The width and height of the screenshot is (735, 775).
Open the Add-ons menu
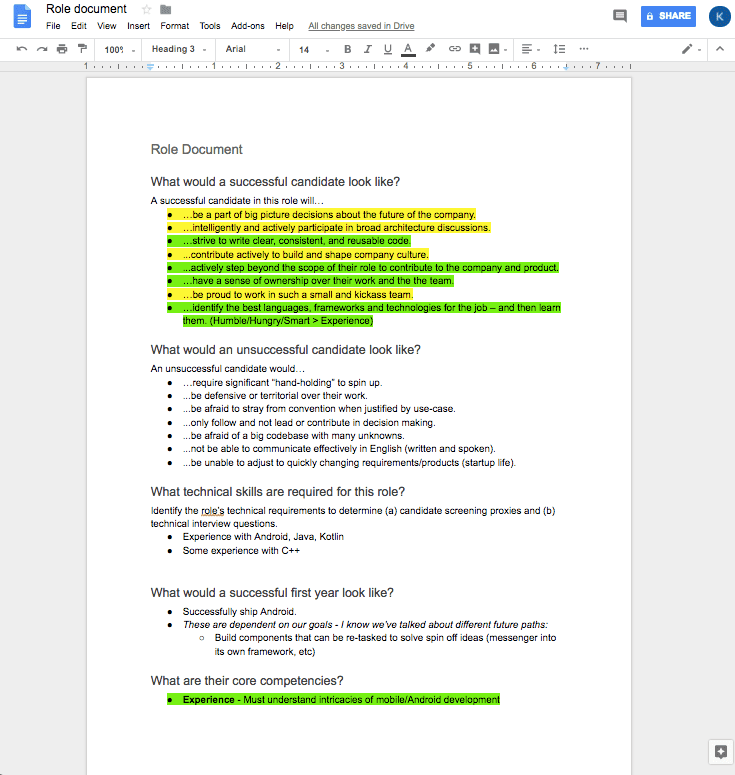tap(248, 26)
